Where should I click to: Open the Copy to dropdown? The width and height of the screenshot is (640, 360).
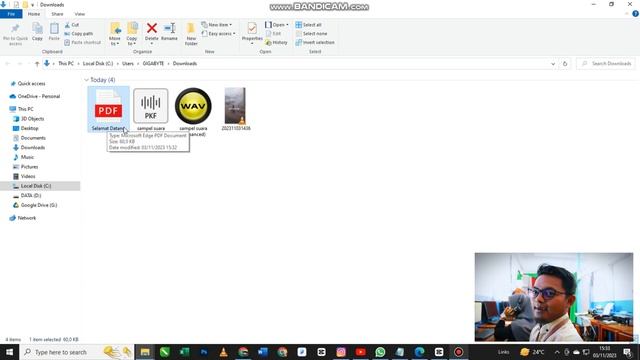click(x=132, y=34)
